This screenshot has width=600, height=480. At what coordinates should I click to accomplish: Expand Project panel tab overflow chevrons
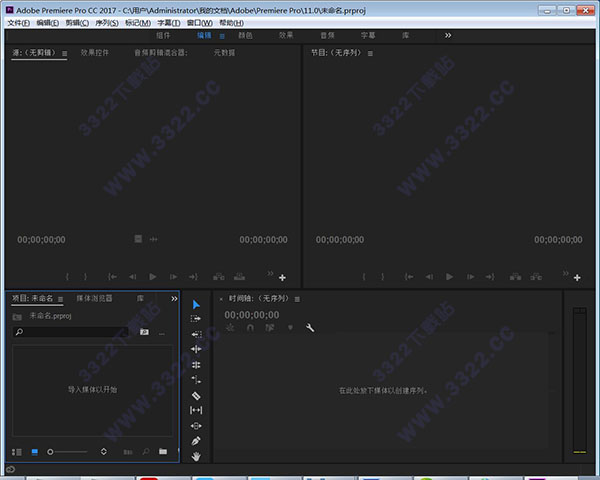174,299
